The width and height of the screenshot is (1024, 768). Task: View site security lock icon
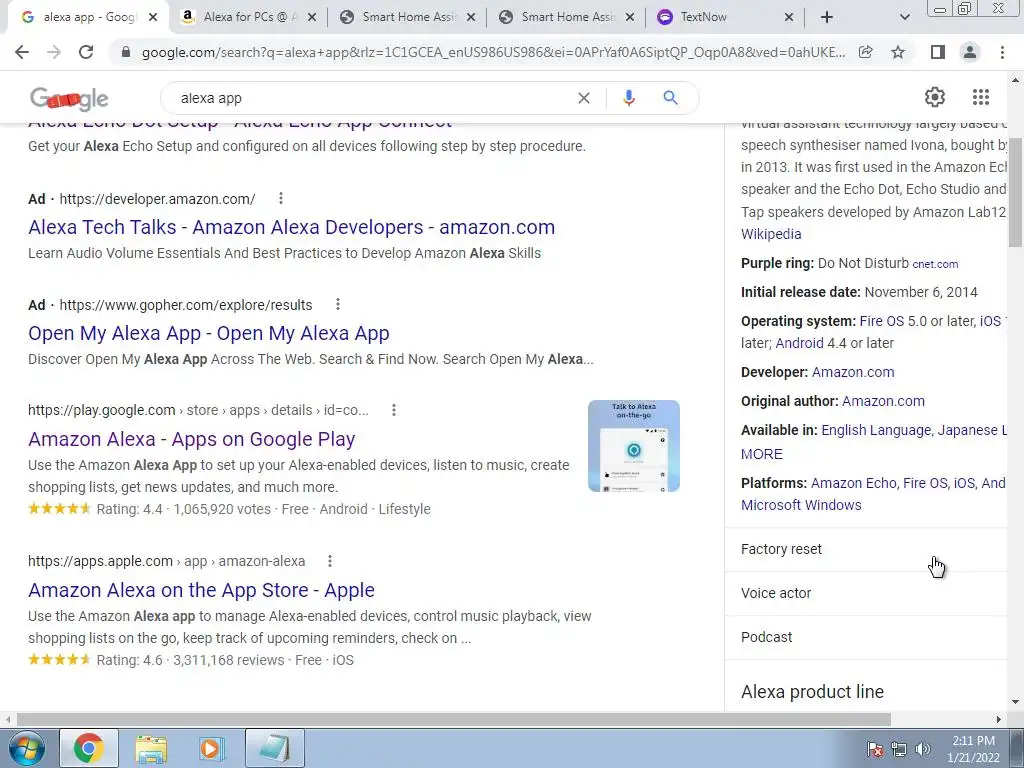(126, 52)
